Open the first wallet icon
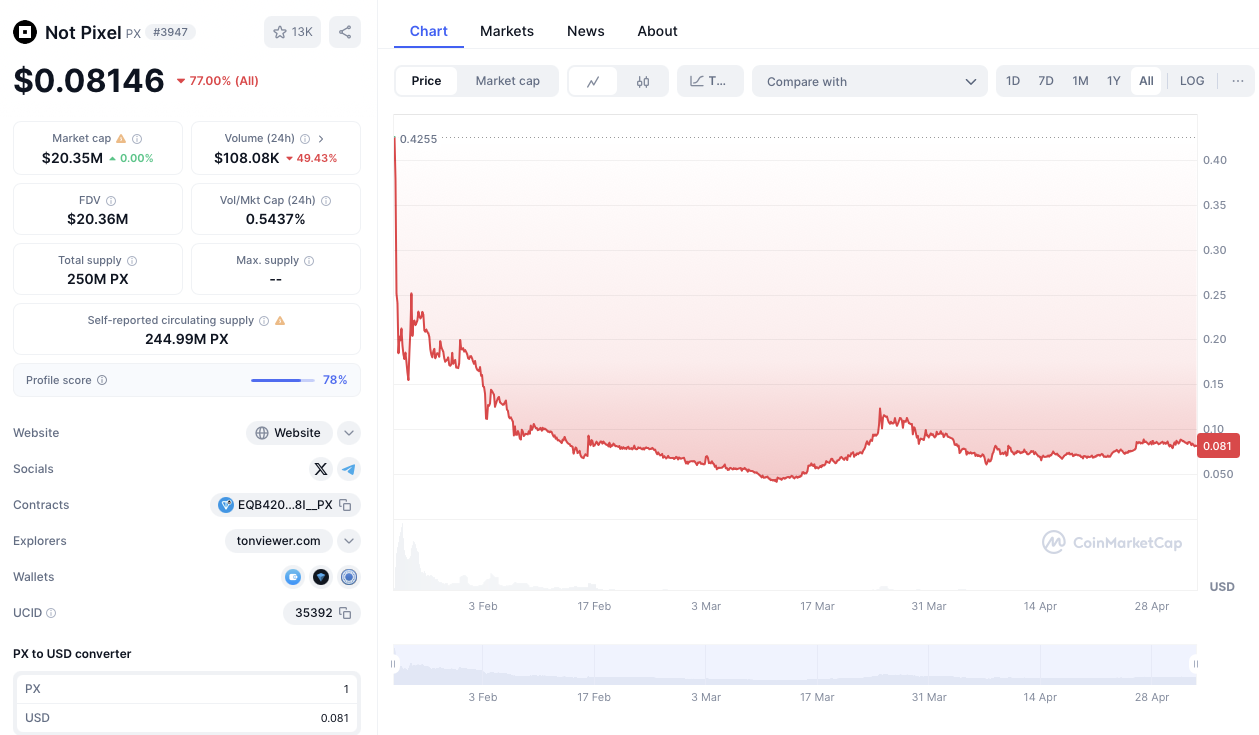This screenshot has height=735, width=1259. [293, 577]
